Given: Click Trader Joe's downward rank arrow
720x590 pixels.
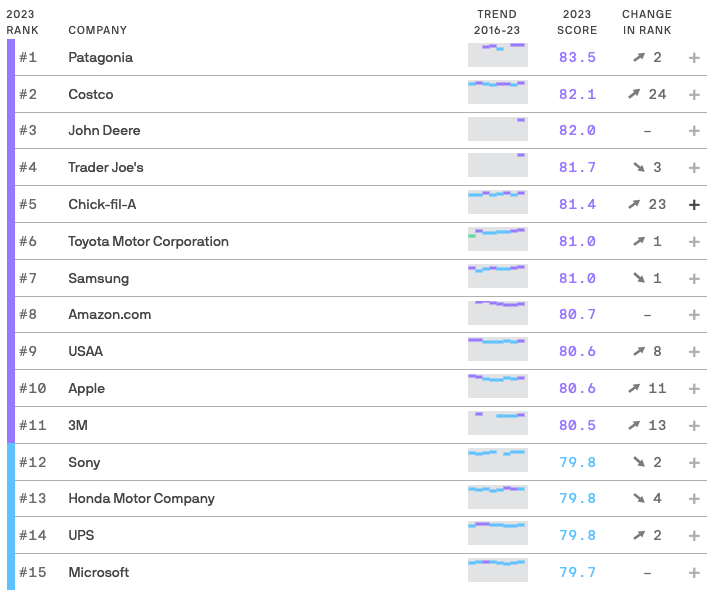Looking at the screenshot, I should tap(639, 167).
